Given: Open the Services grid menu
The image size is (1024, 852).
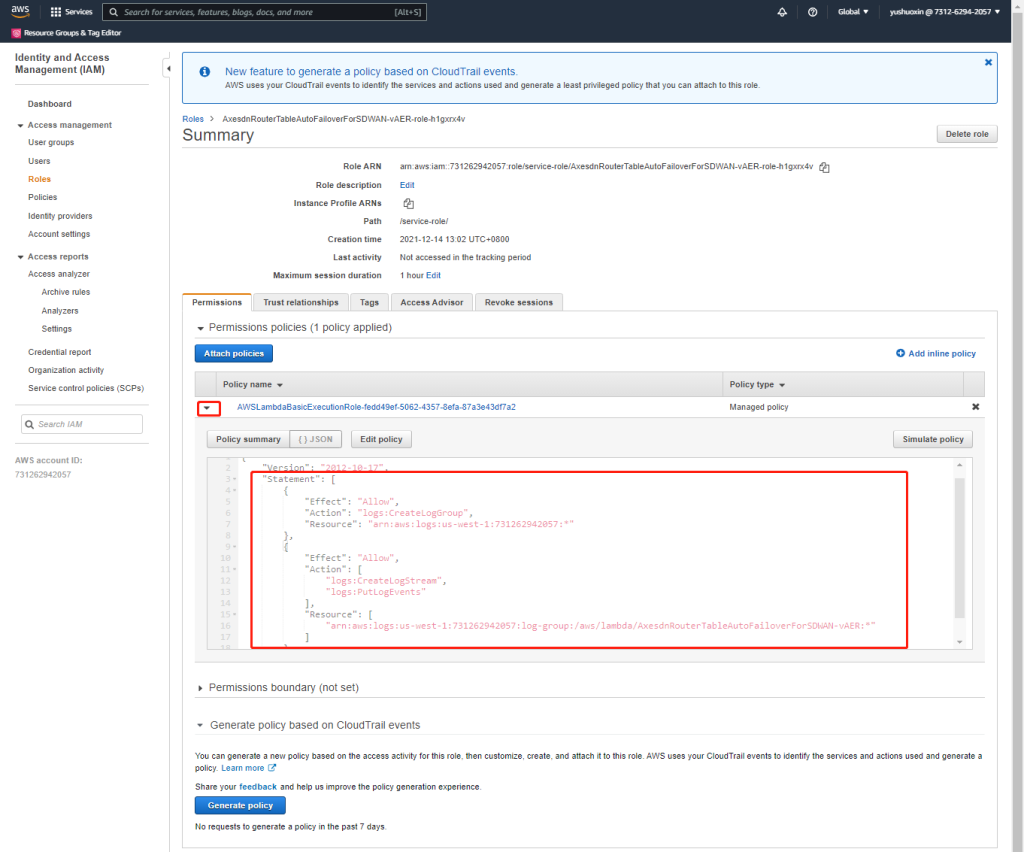Looking at the screenshot, I should coord(72,12).
